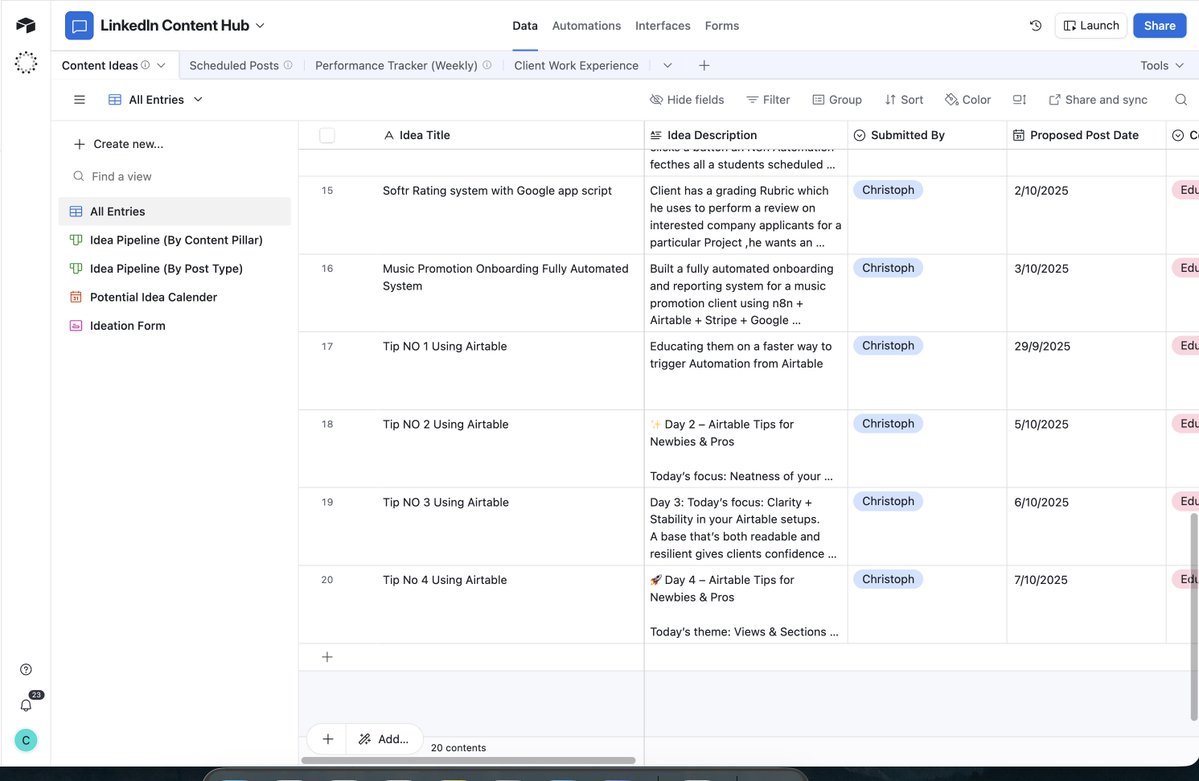Click the Christoph tag in row 17
1199x781 pixels.
888,346
